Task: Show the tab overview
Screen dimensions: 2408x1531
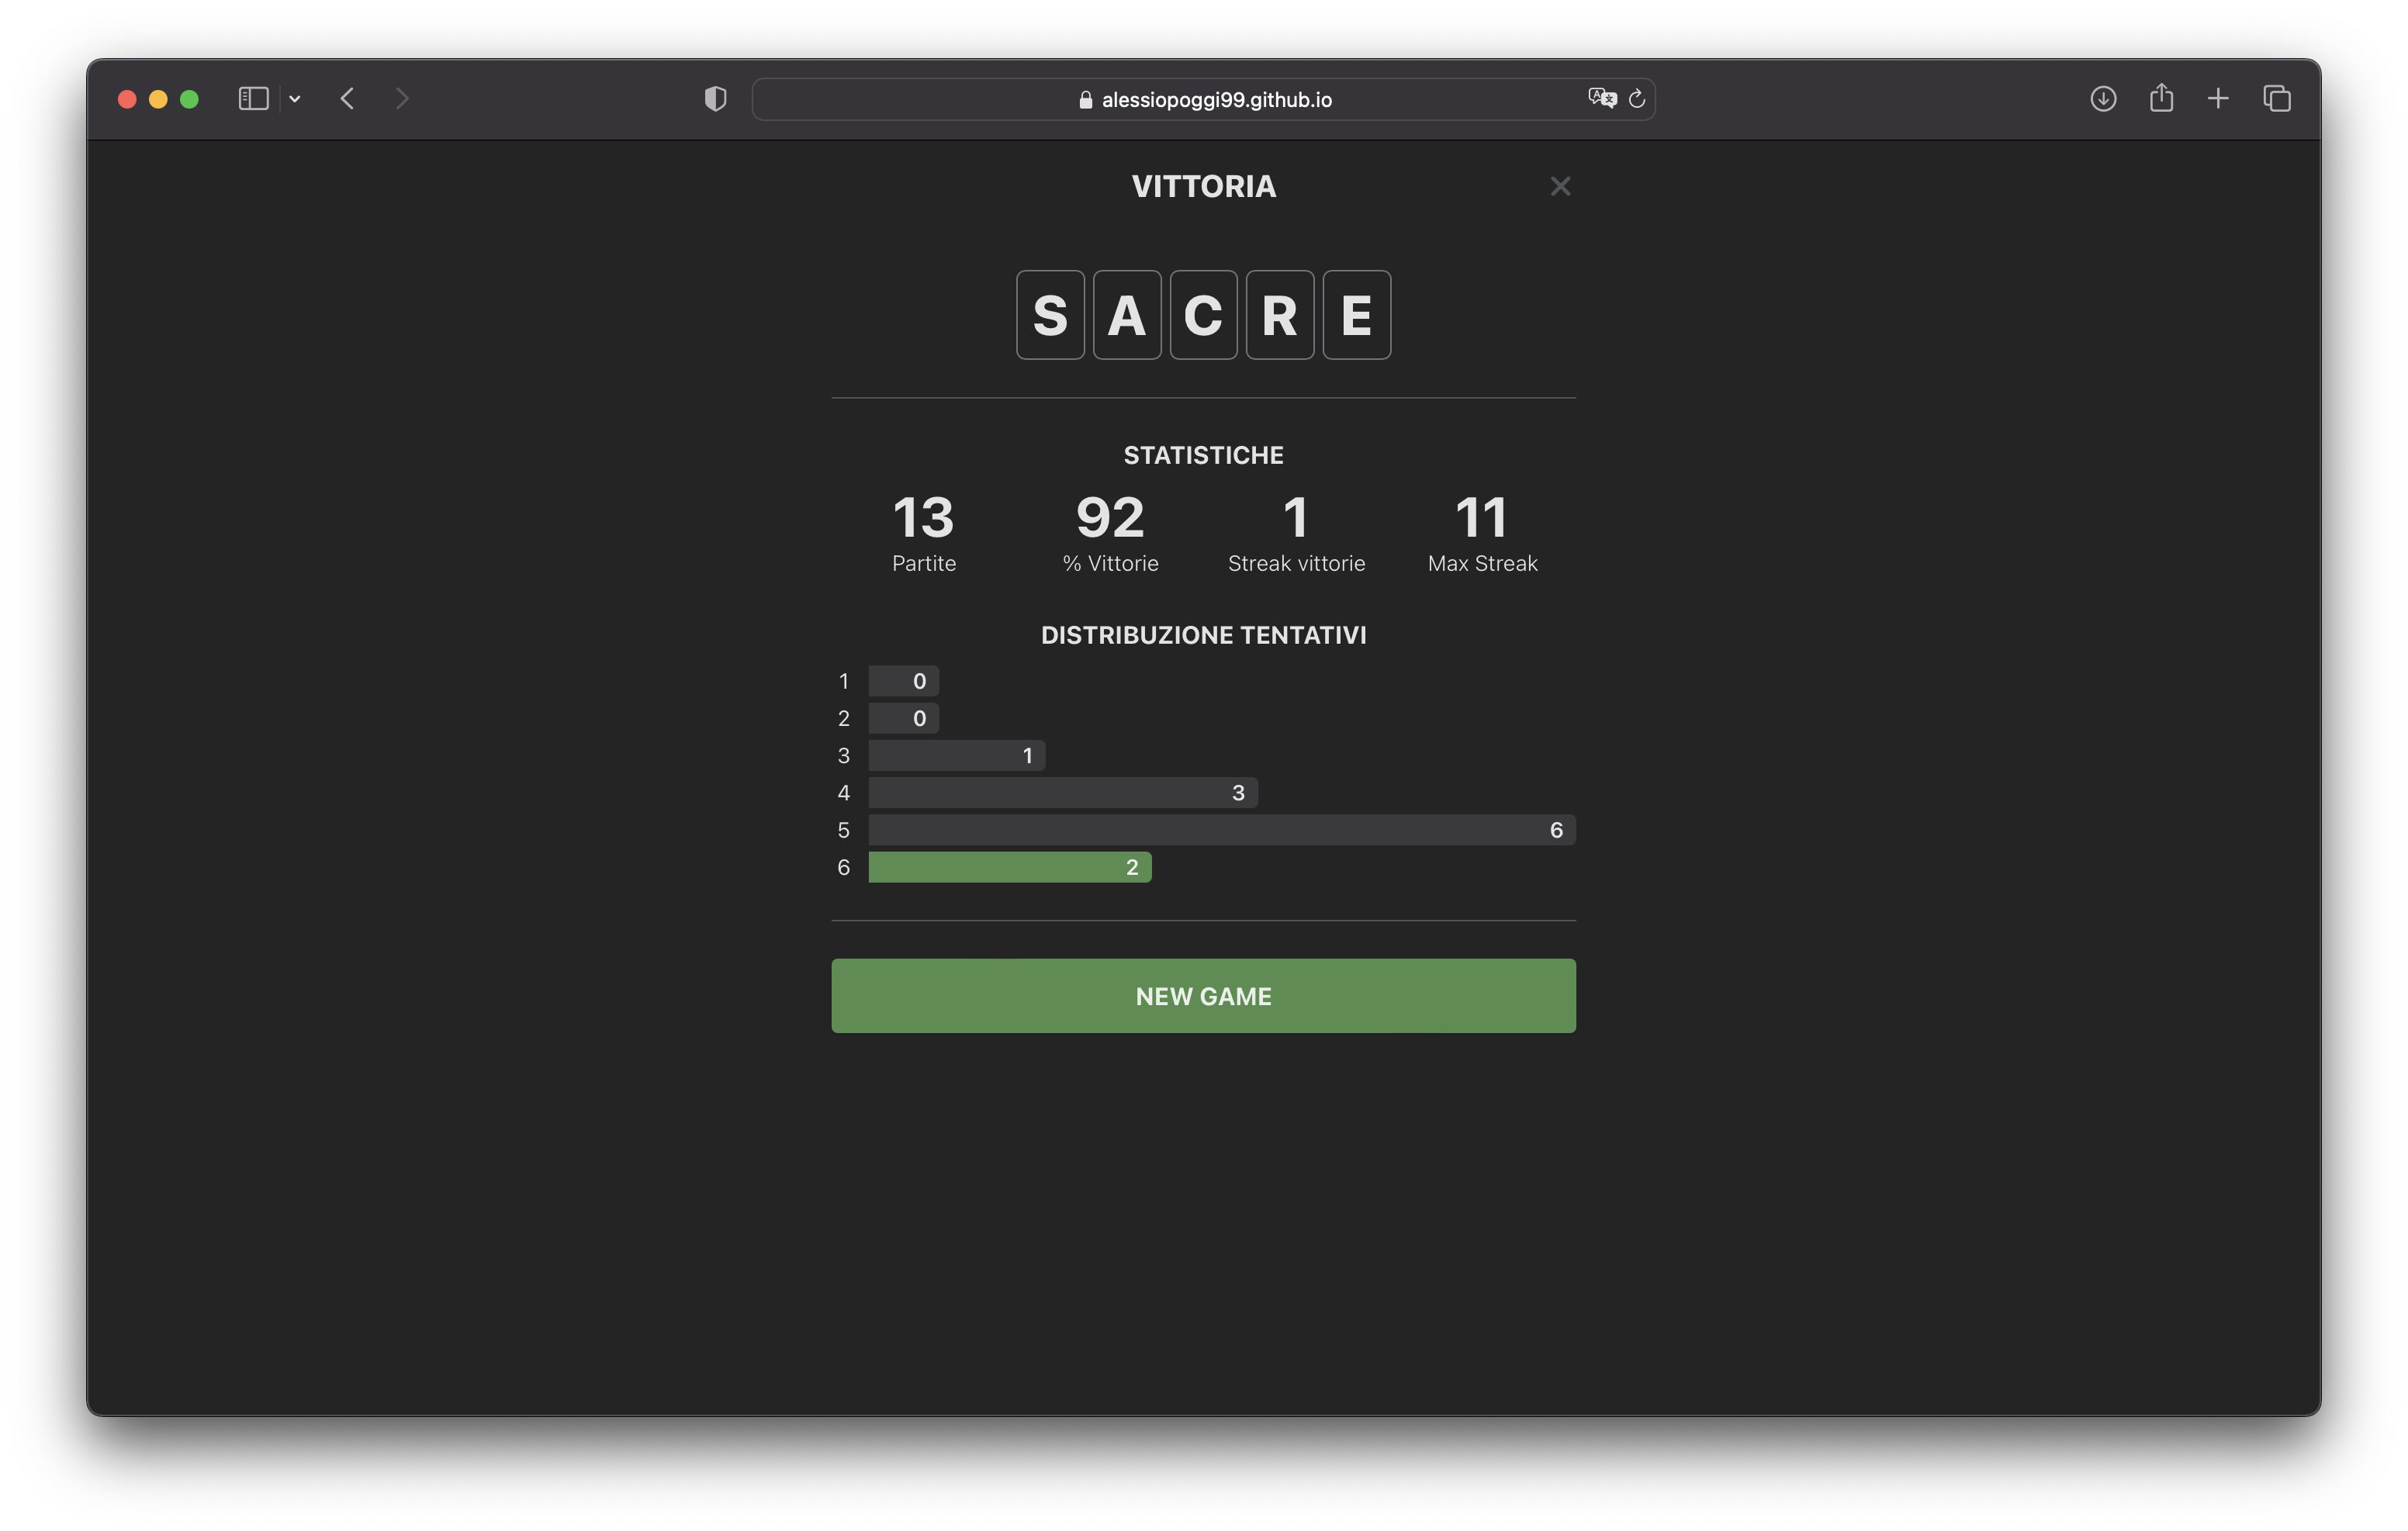Action: click(x=2277, y=99)
